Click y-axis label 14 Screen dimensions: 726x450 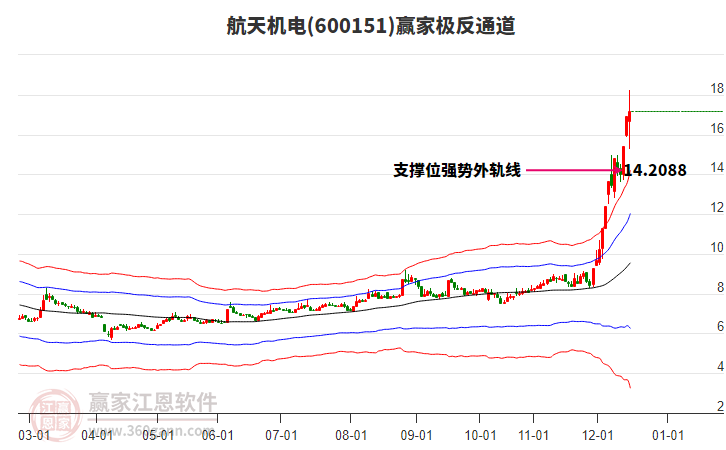(717, 168)
